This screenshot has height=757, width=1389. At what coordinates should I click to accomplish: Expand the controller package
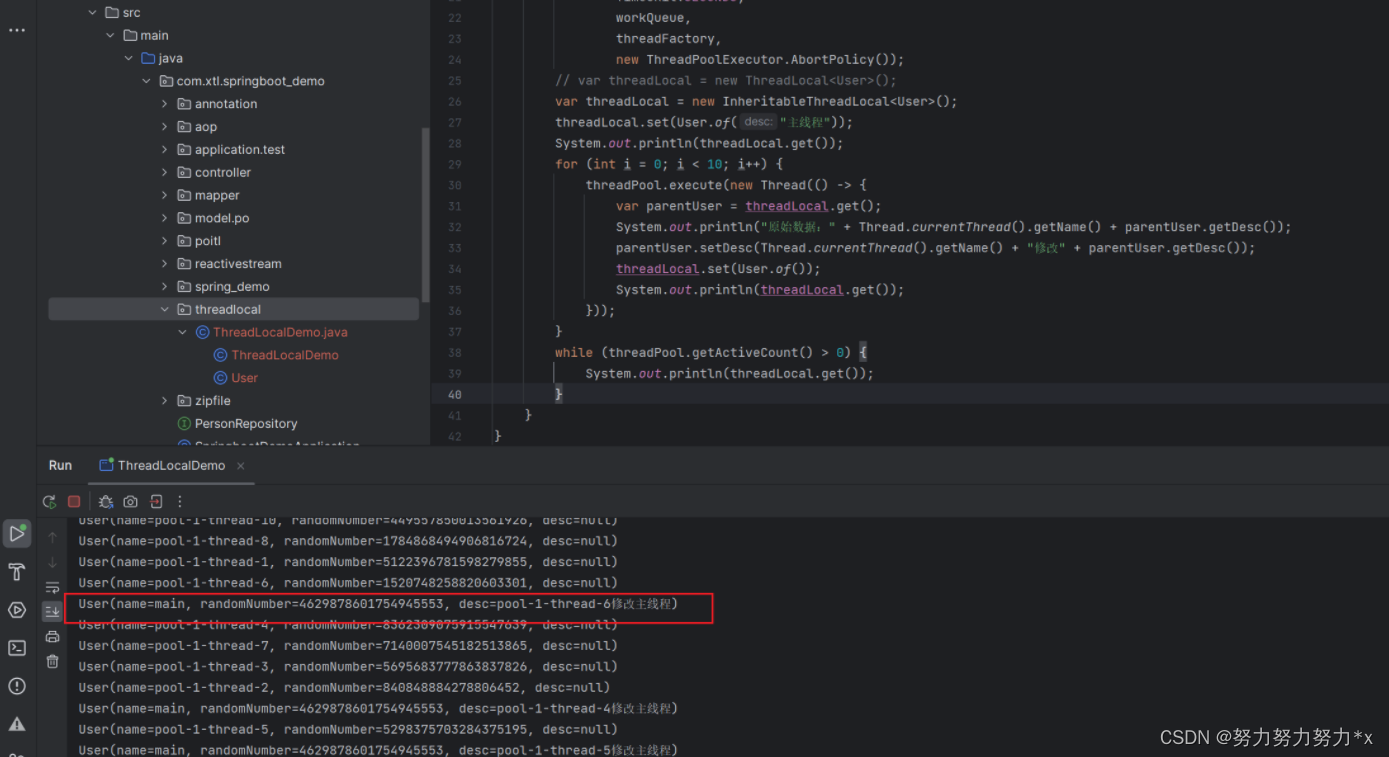coord(165,173)
